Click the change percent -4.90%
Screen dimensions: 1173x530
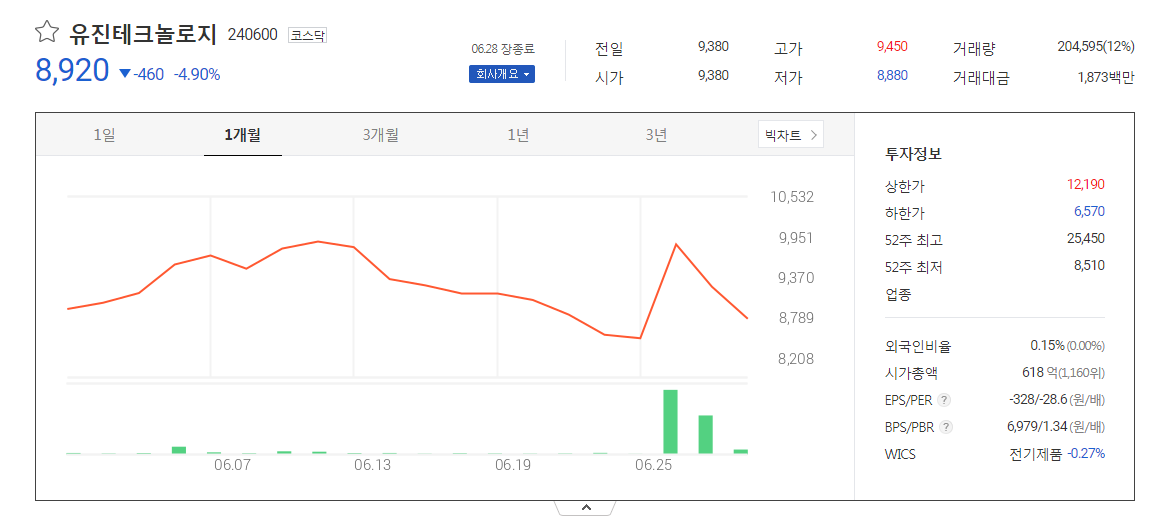197,74
